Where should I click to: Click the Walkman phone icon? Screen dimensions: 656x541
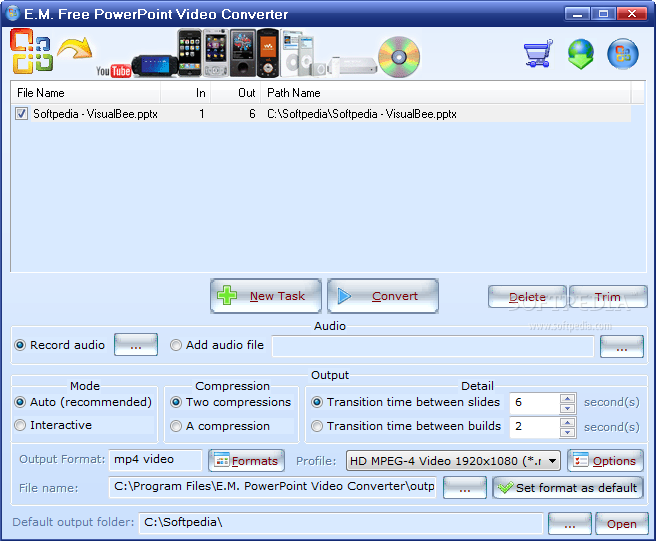click(x=268, y=53)
